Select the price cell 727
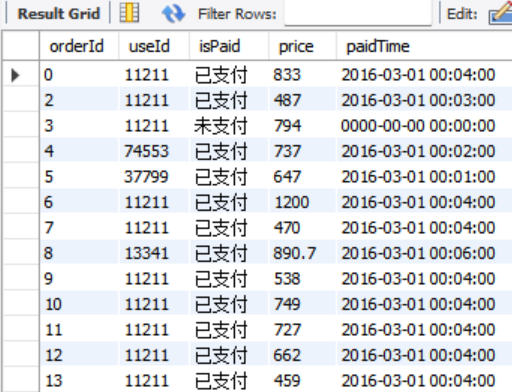The image size is (512, 392). [302, 330]
